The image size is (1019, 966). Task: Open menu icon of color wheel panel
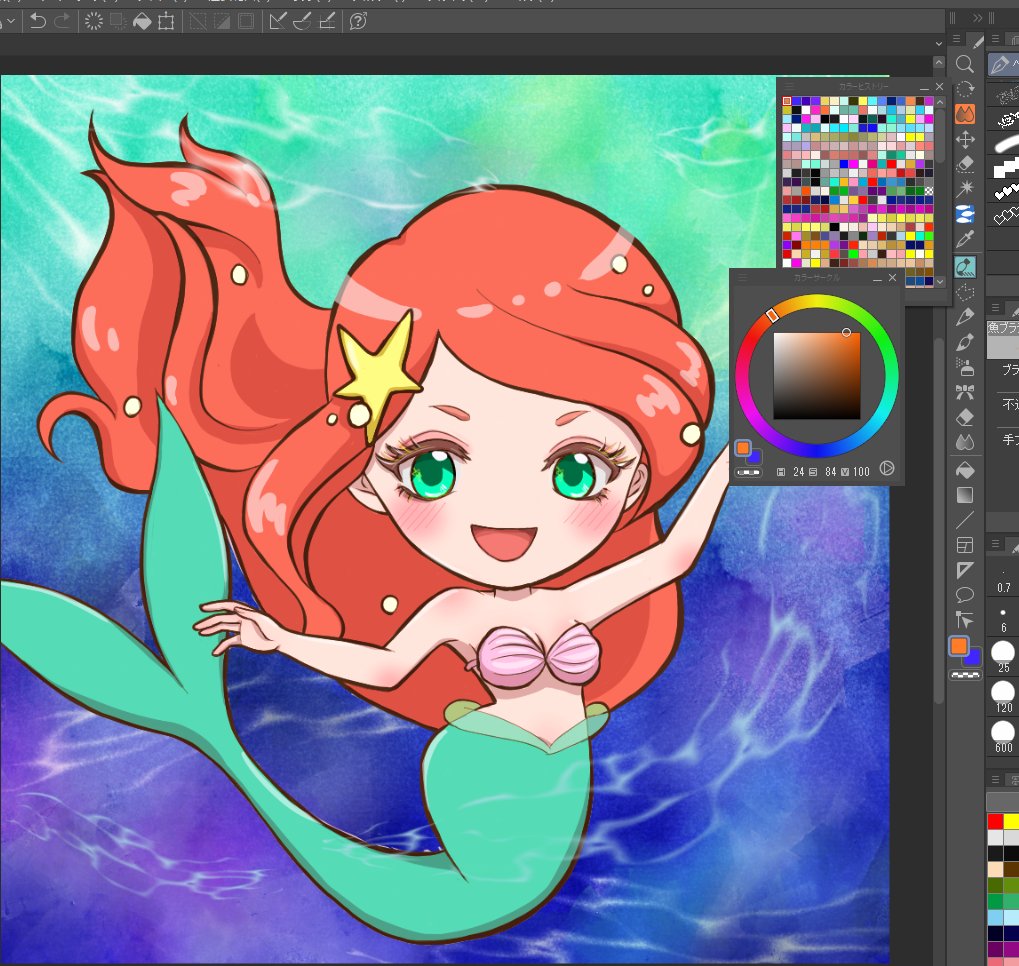[742, 278]
